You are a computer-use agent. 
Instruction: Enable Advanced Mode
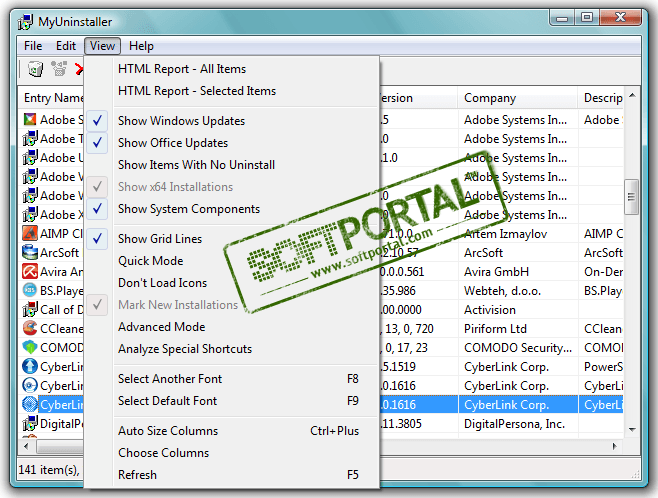231,327
